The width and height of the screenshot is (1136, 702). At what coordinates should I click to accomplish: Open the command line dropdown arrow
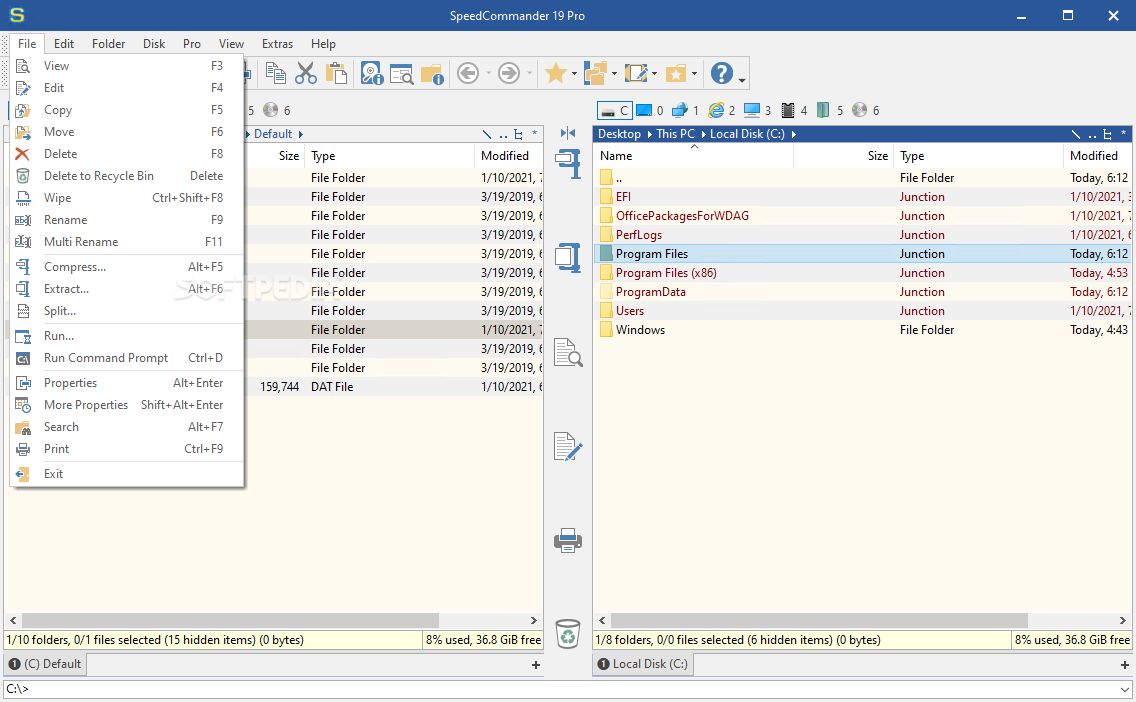point(1124,689)
